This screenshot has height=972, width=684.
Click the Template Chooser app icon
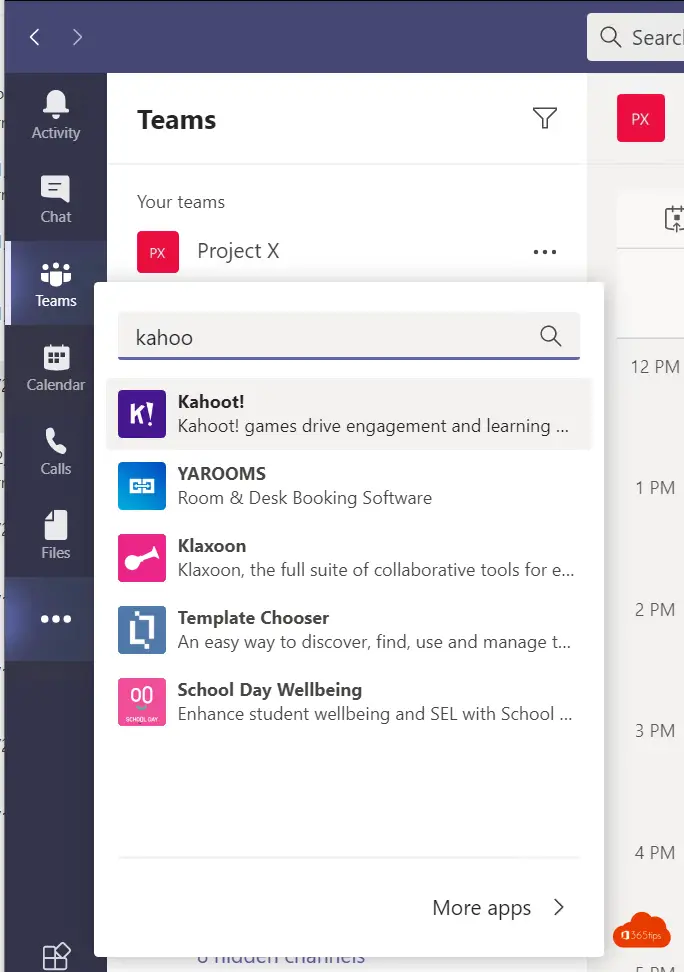(142, 630)
